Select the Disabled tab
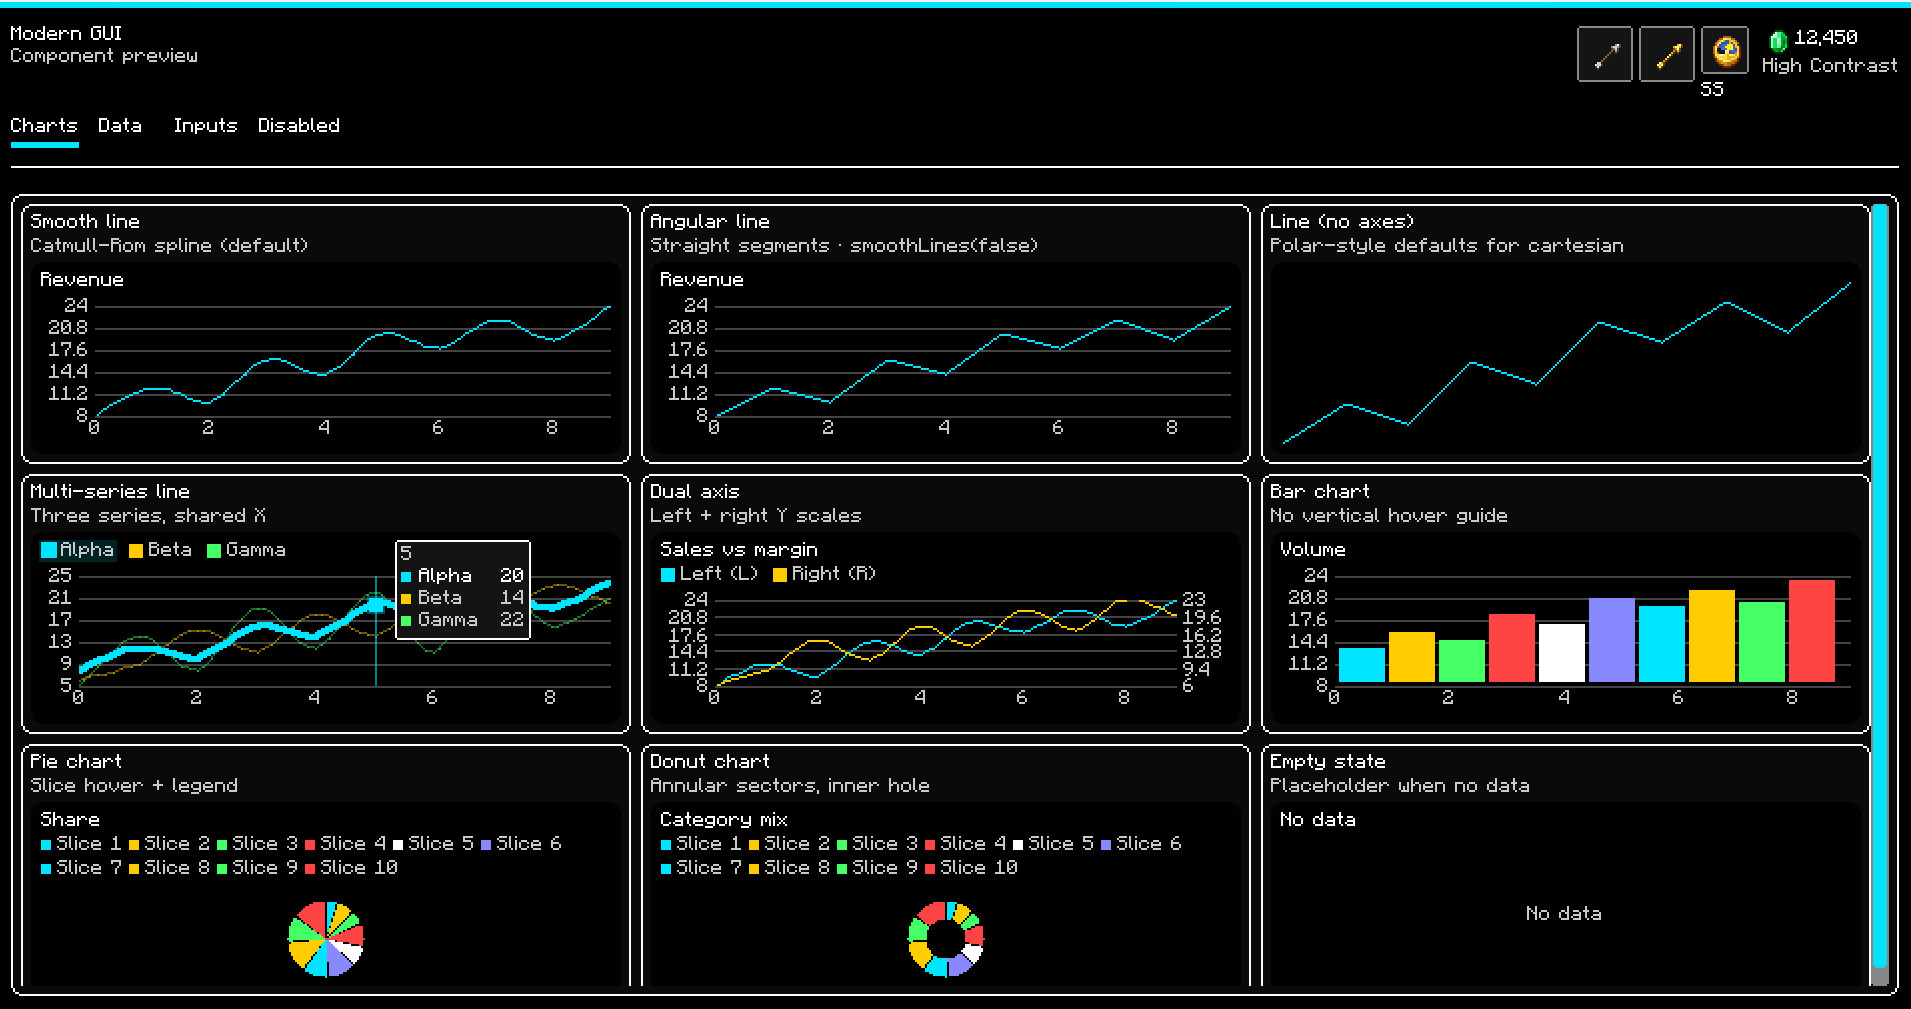 point(299,126)
